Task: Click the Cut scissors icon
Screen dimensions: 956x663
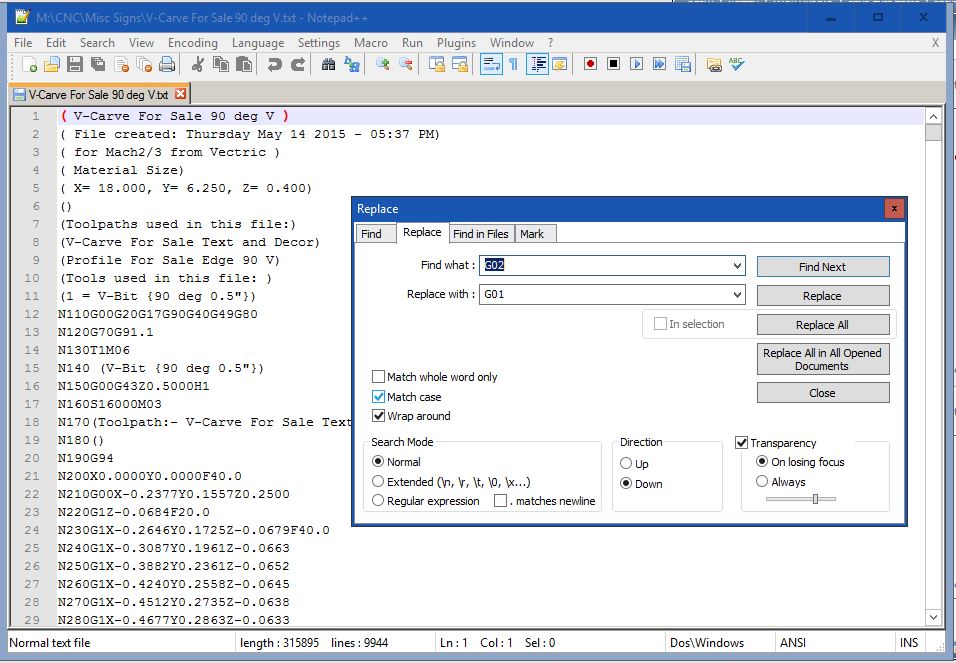Action: click(197, 64)
